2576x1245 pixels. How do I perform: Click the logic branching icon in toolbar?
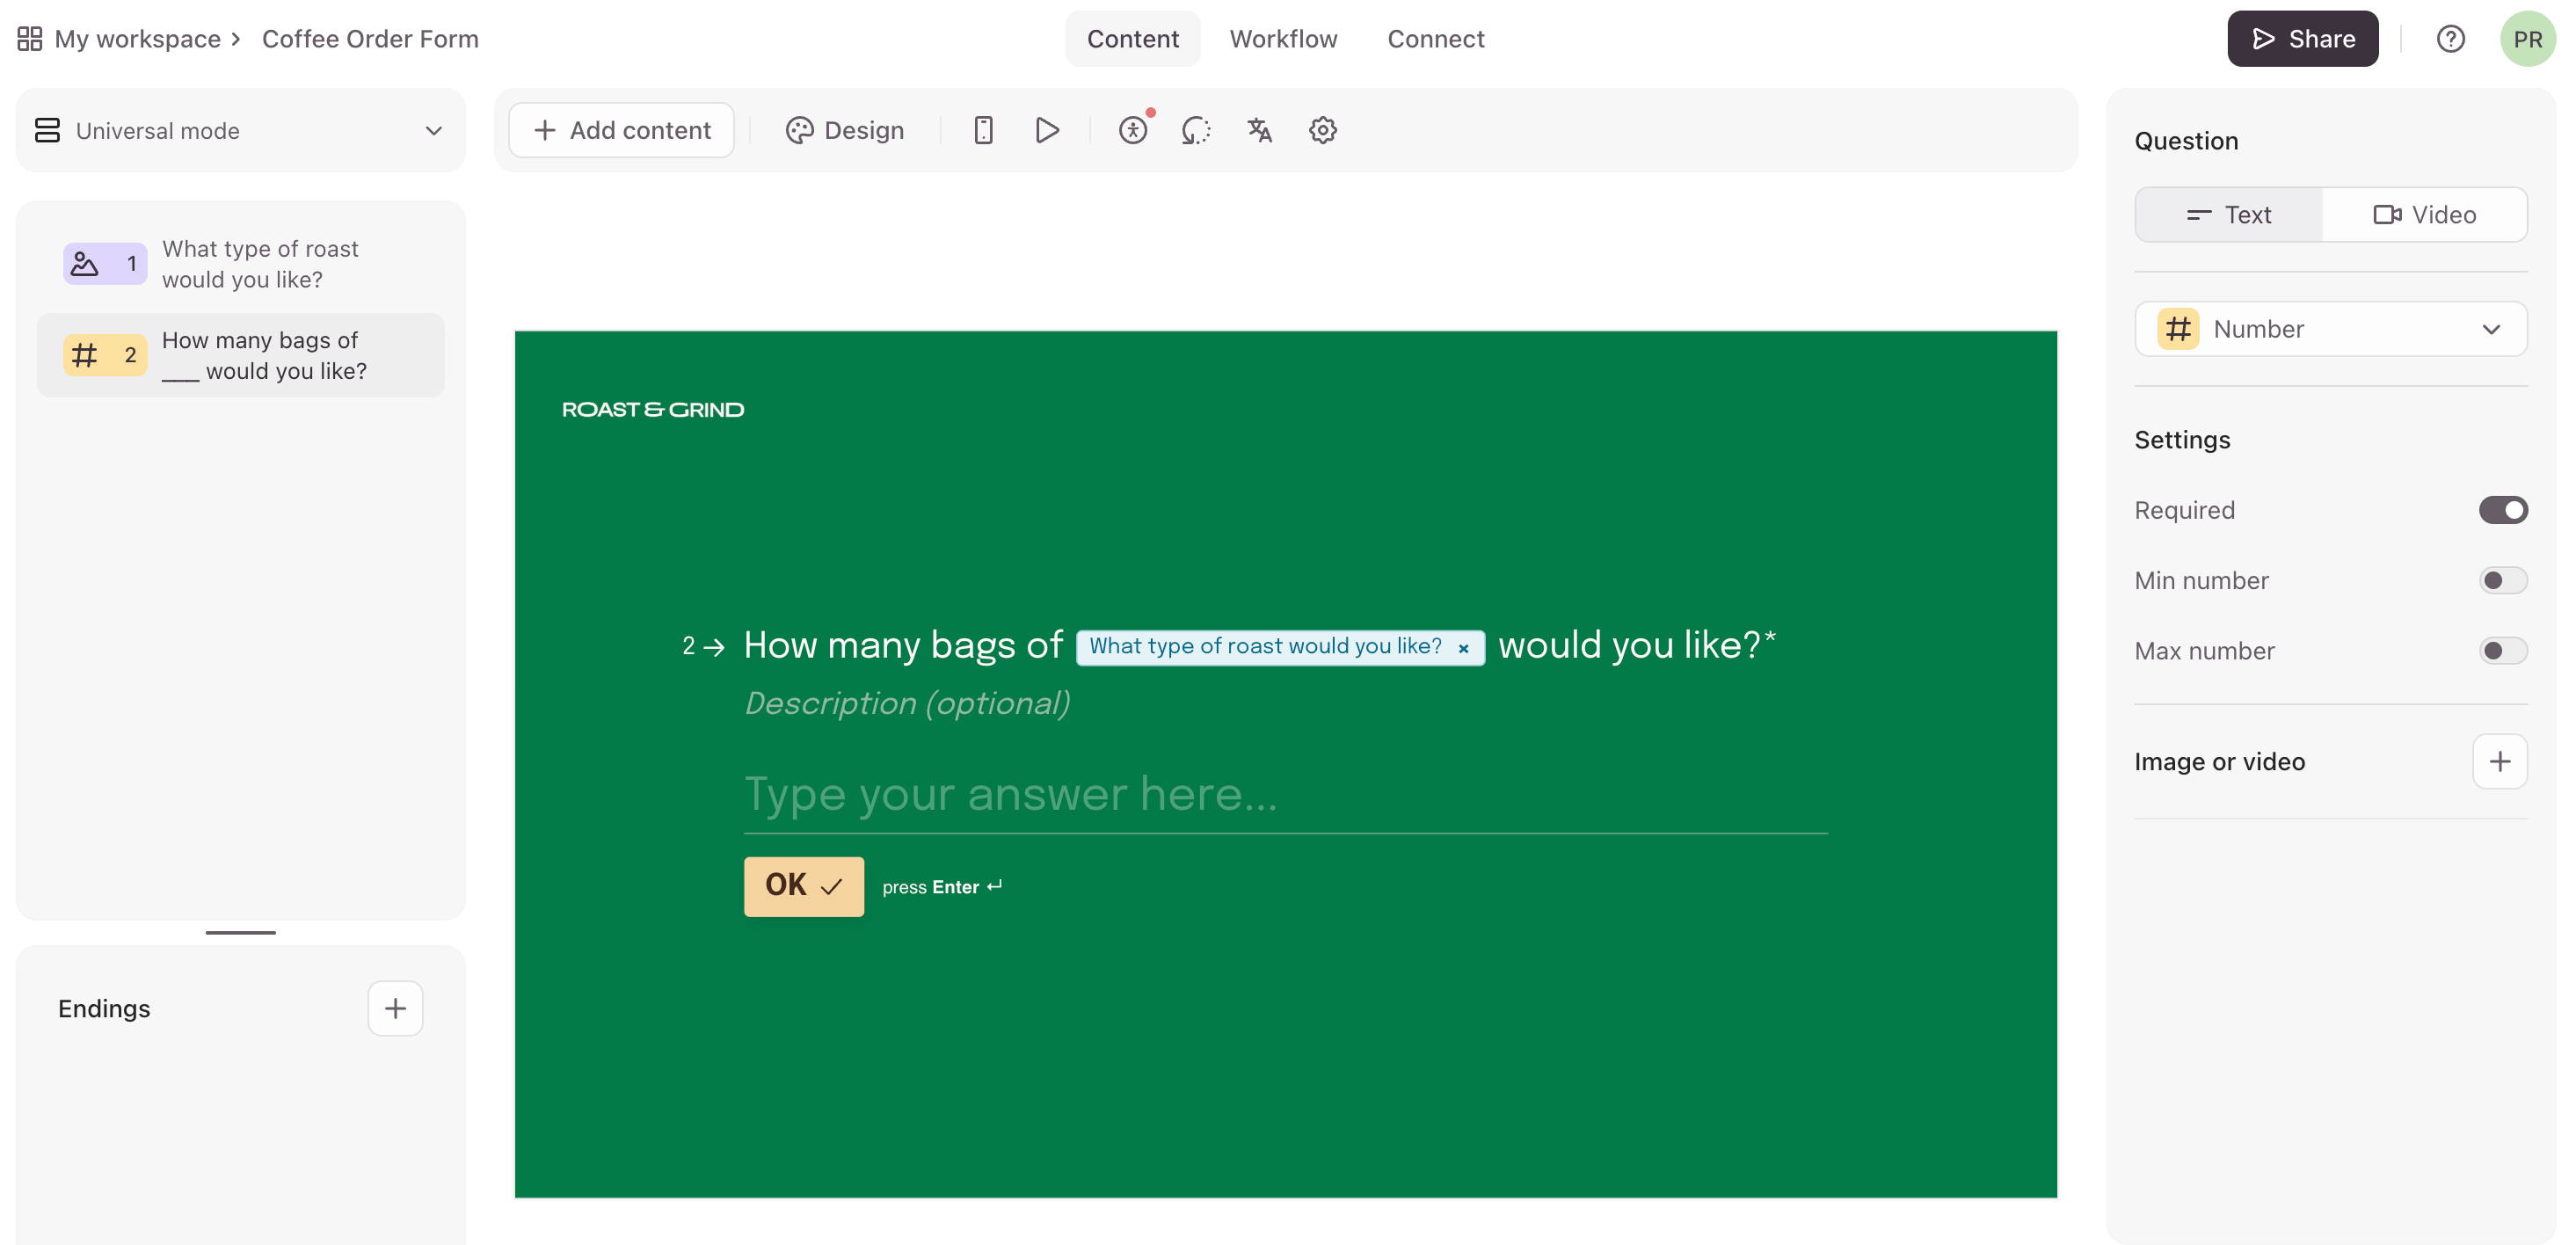click(x=1195, y=130)
